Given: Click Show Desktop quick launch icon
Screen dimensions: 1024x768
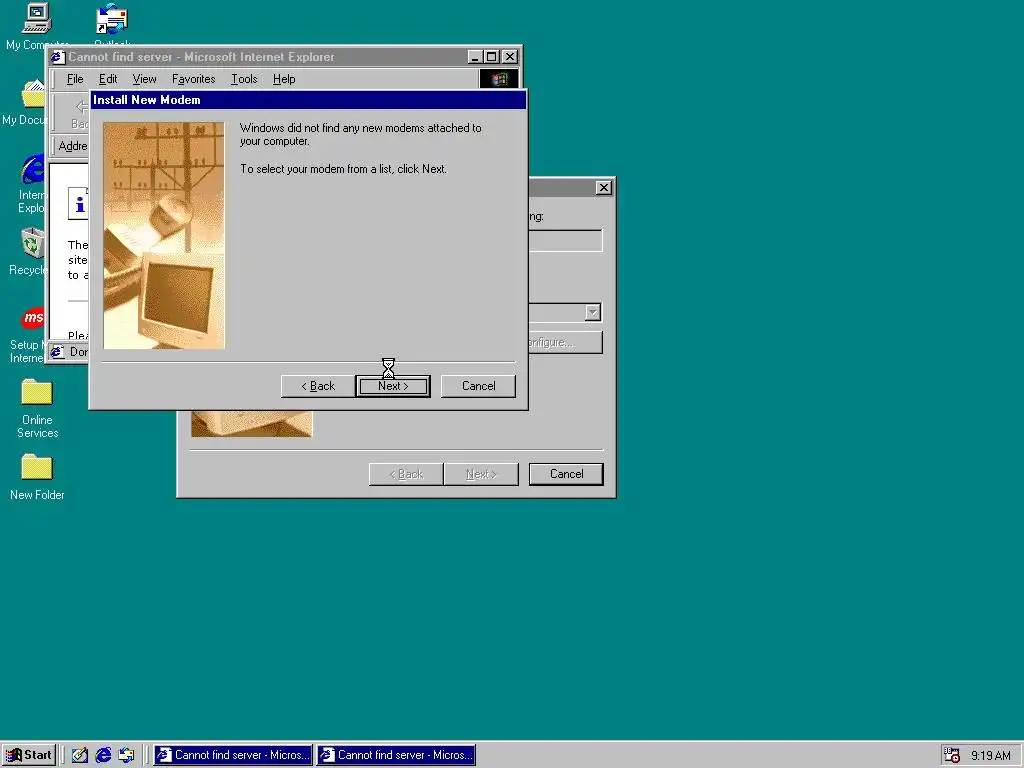Looking at the screenshot, I should pos(80,755).
